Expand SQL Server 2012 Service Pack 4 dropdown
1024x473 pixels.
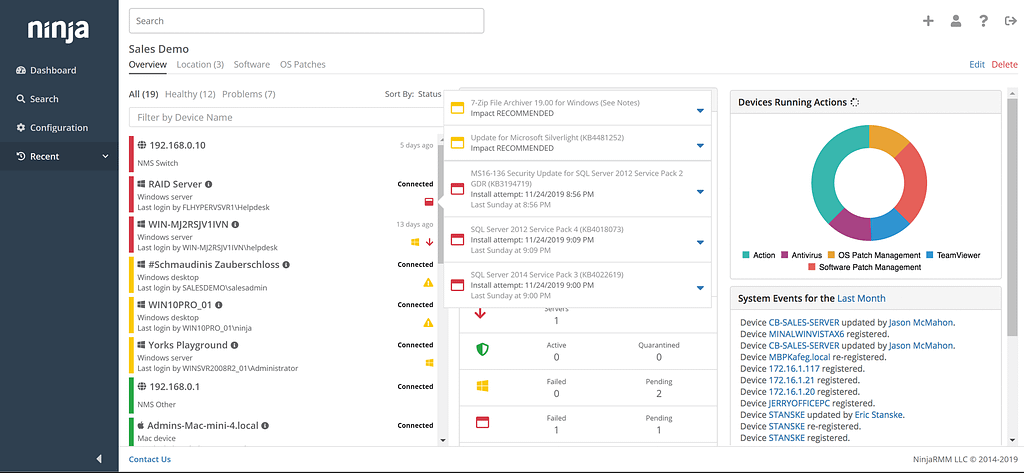pyautogui.click(x=700, y=243)
